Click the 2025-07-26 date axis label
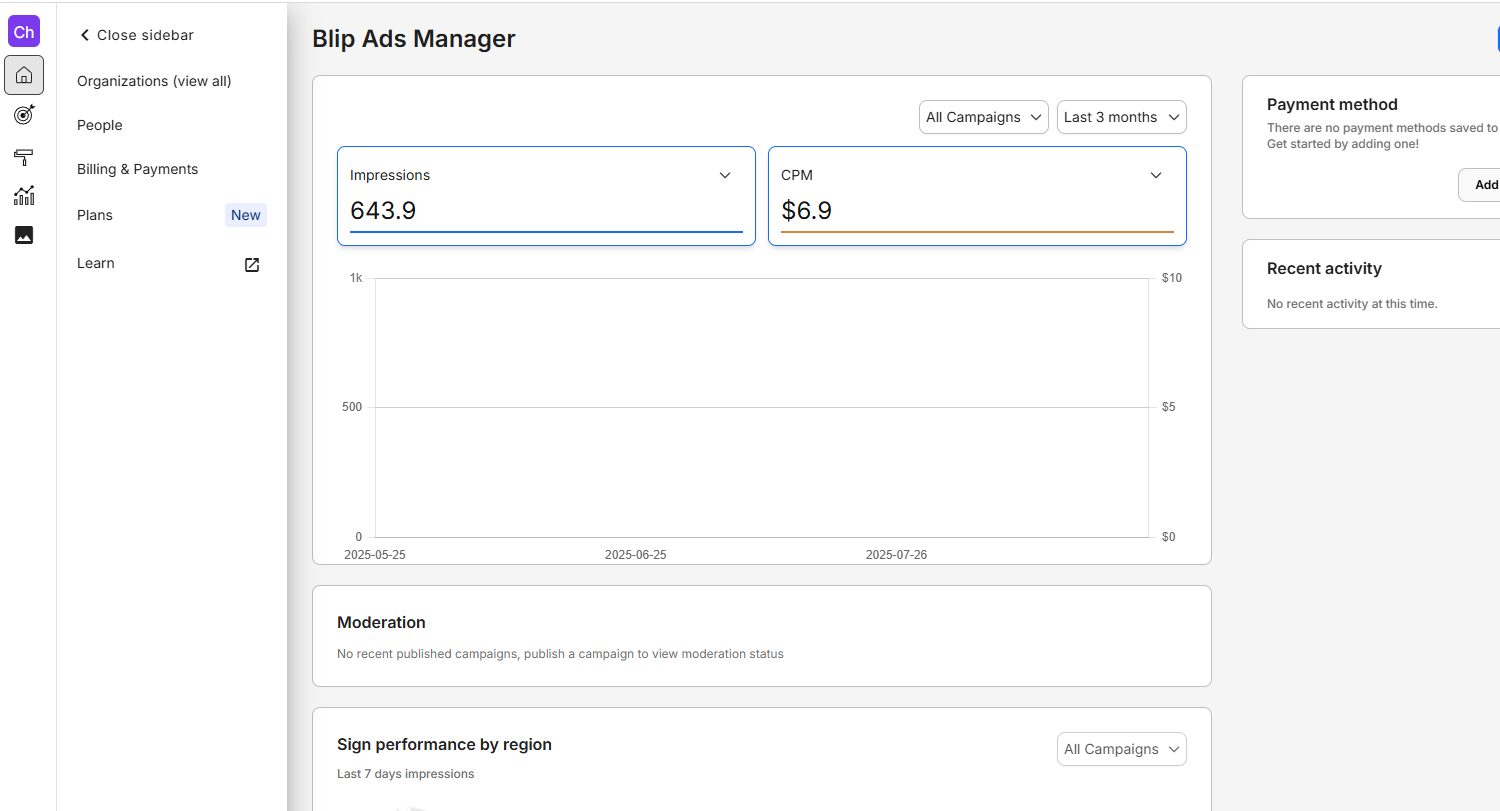 pos(896,555)
